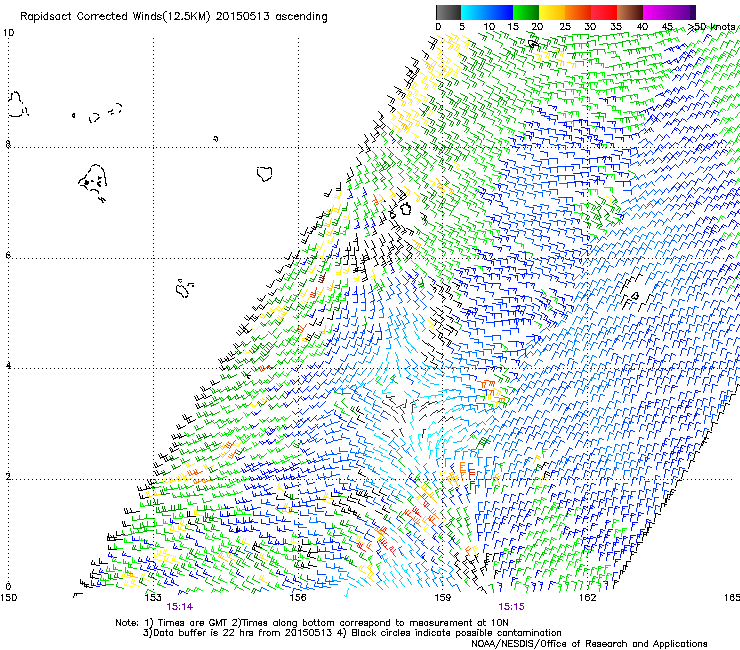Click the cyan 5-10 knots legend swatch
This screenshot has width=740, height=650.
(x=474, y=12)
